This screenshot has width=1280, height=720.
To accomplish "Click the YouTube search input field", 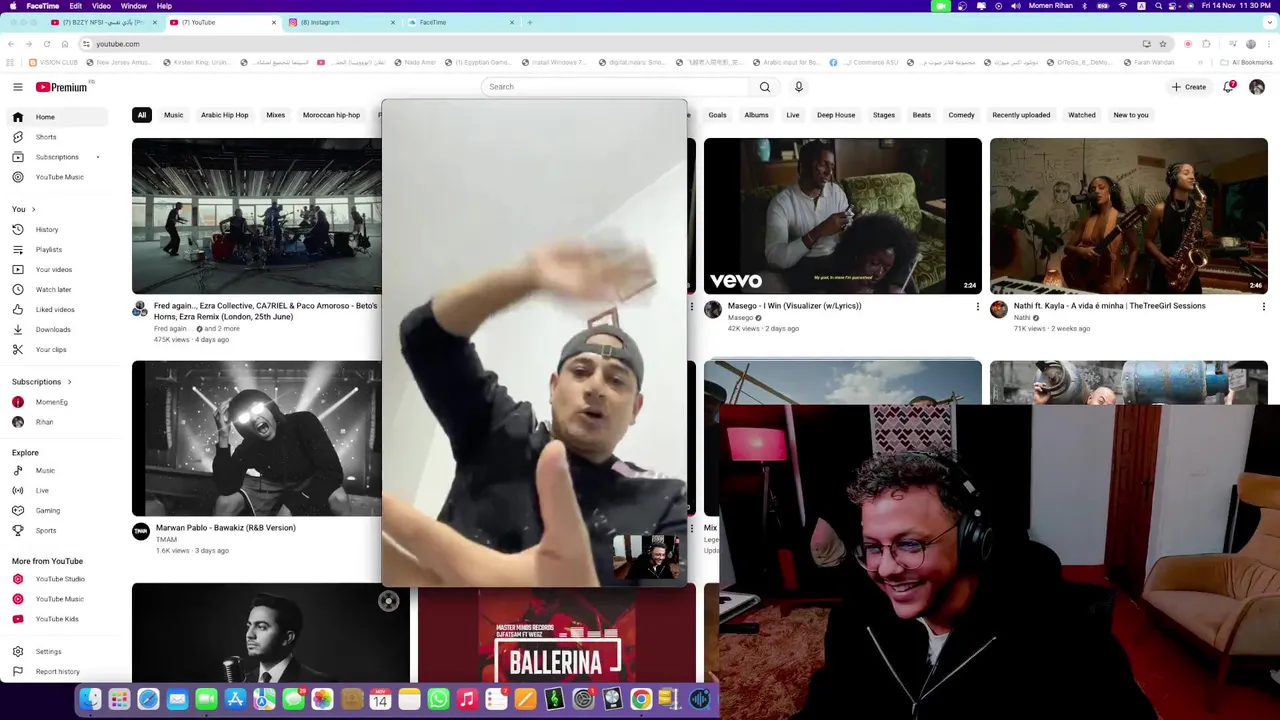I will [x=615, y=87].
